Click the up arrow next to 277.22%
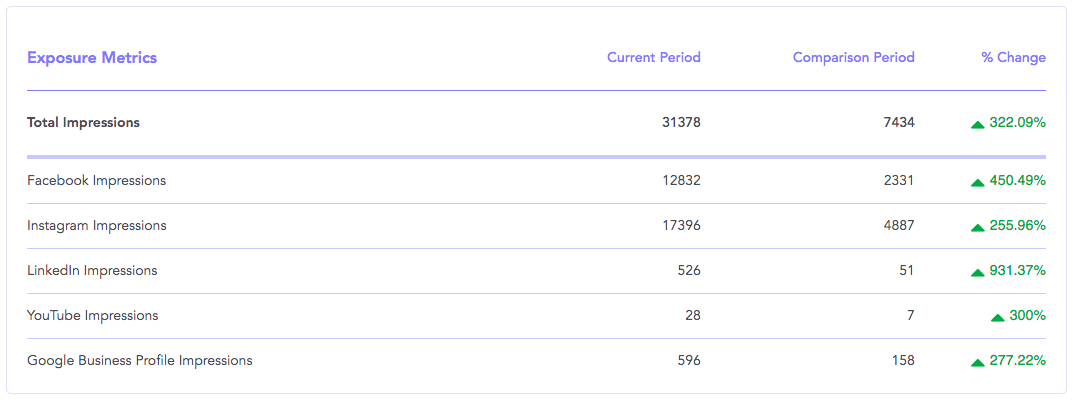Screen dimensions: 1073x400 click(x=977, y=362)
